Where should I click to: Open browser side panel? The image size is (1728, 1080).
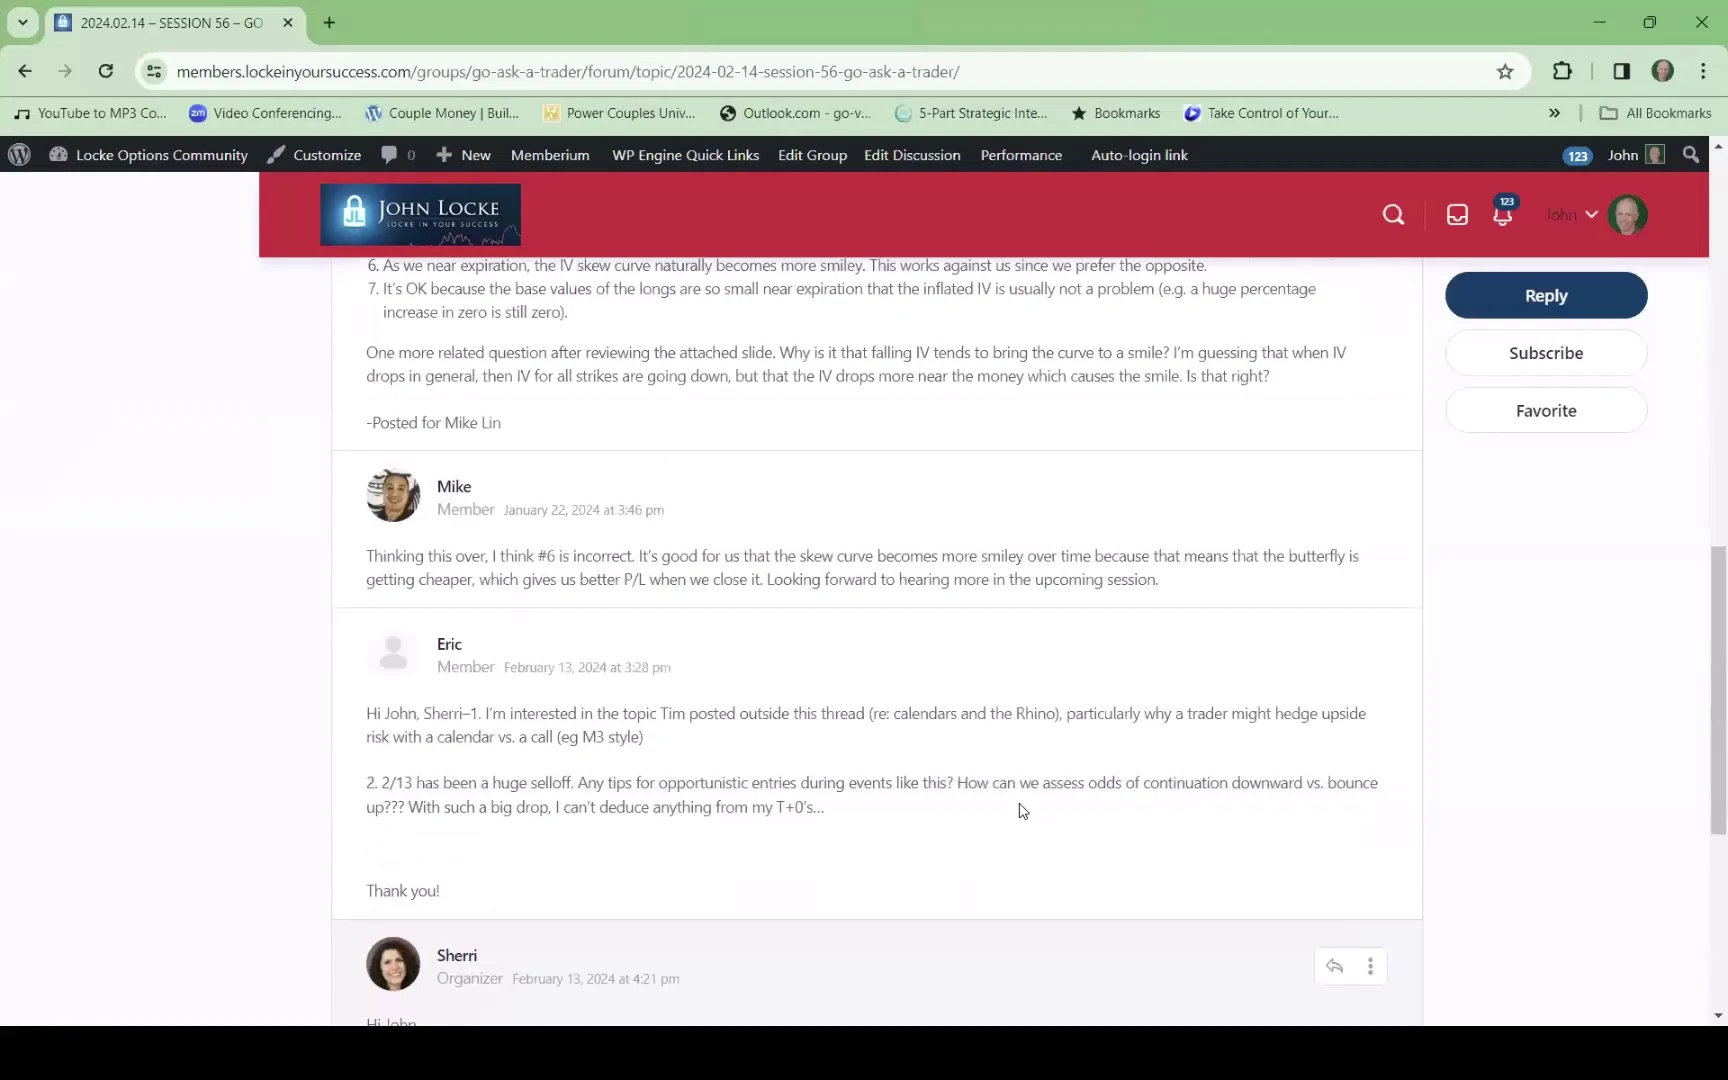(1621, 71)
